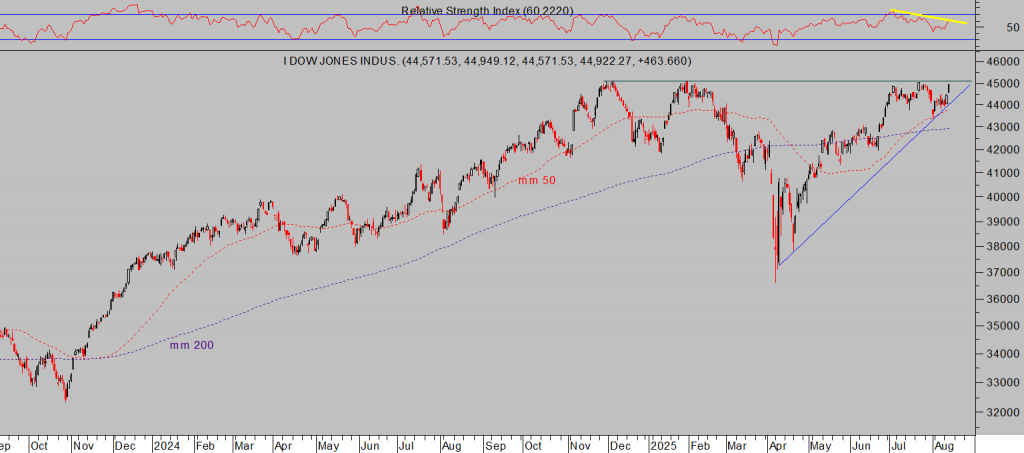Select the yellow RSI divergence trendline
The height and width of the screenshot is (453, 1024).
point(929,17)
